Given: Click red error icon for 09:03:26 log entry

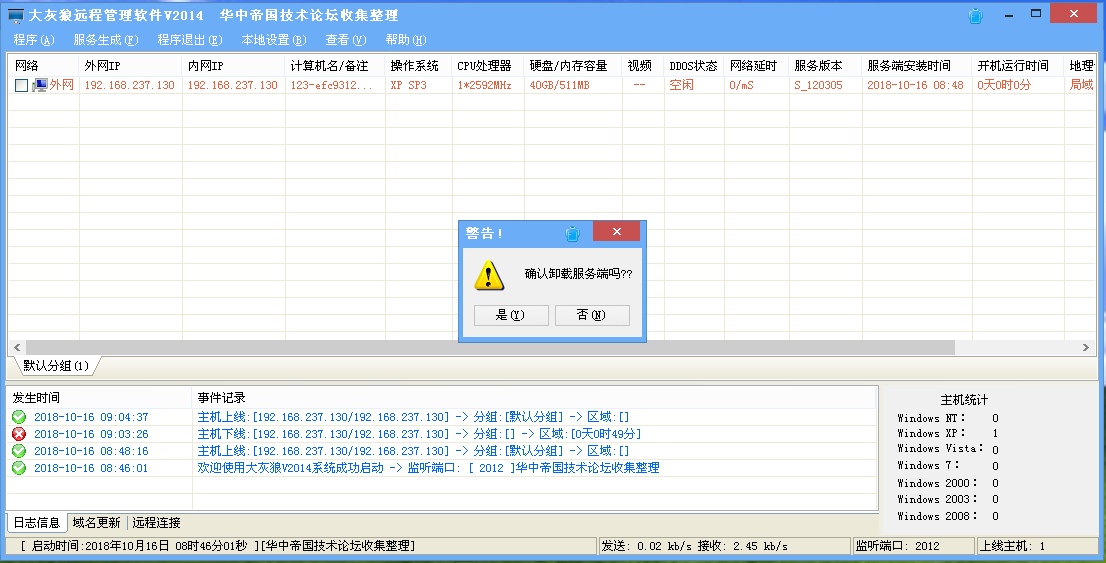Looking at the screenshot, I should (19, 434).
